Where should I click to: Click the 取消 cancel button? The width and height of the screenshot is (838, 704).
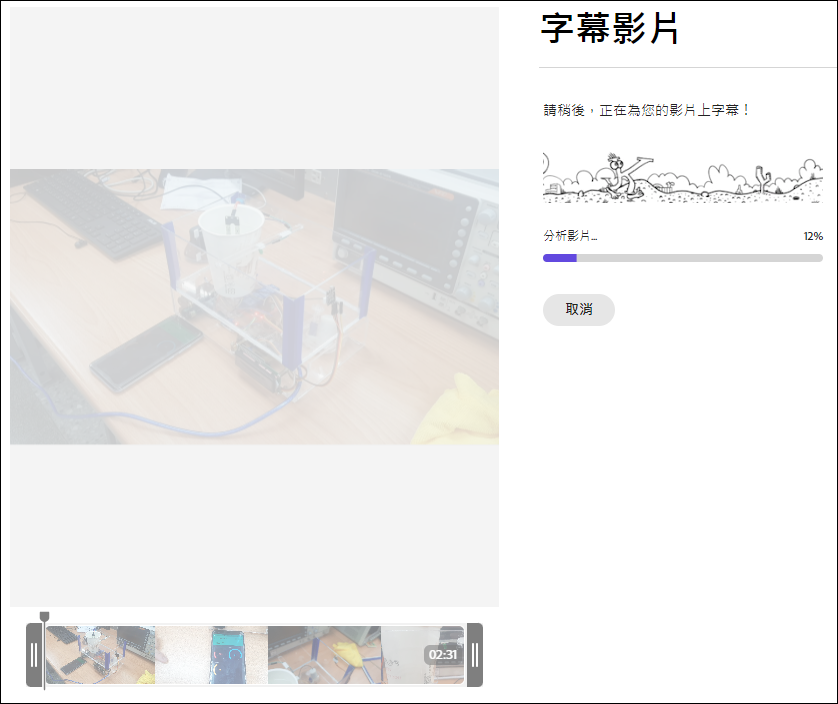point(579,310)
